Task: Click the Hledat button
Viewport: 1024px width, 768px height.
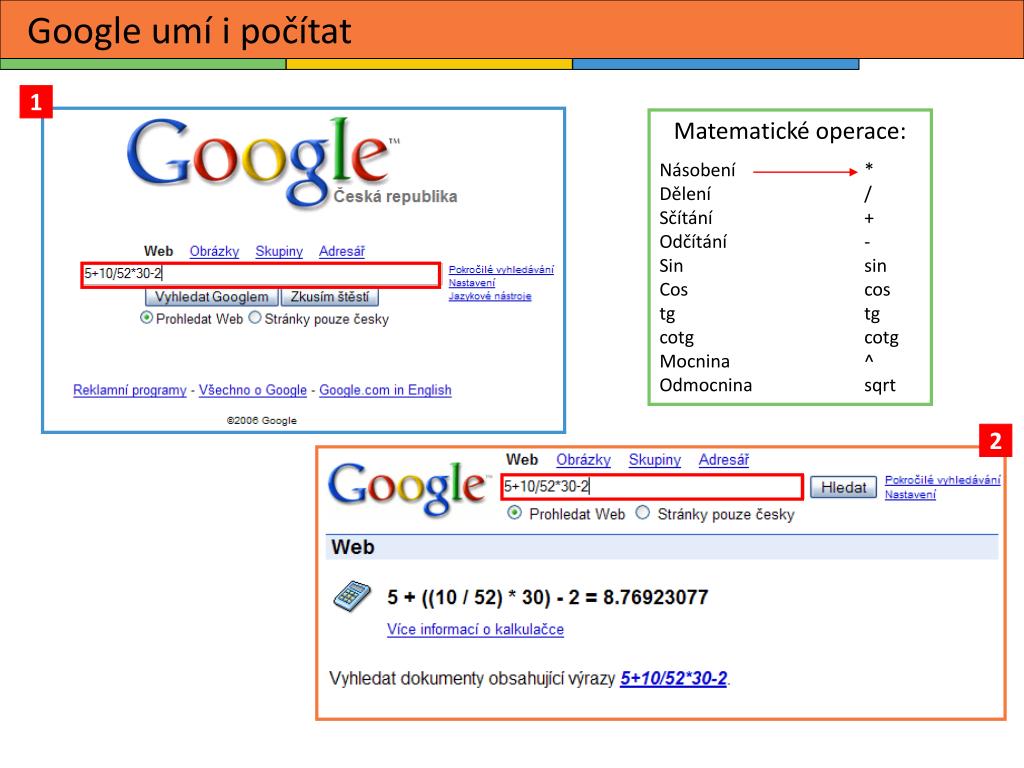Action: pos(843,487)
